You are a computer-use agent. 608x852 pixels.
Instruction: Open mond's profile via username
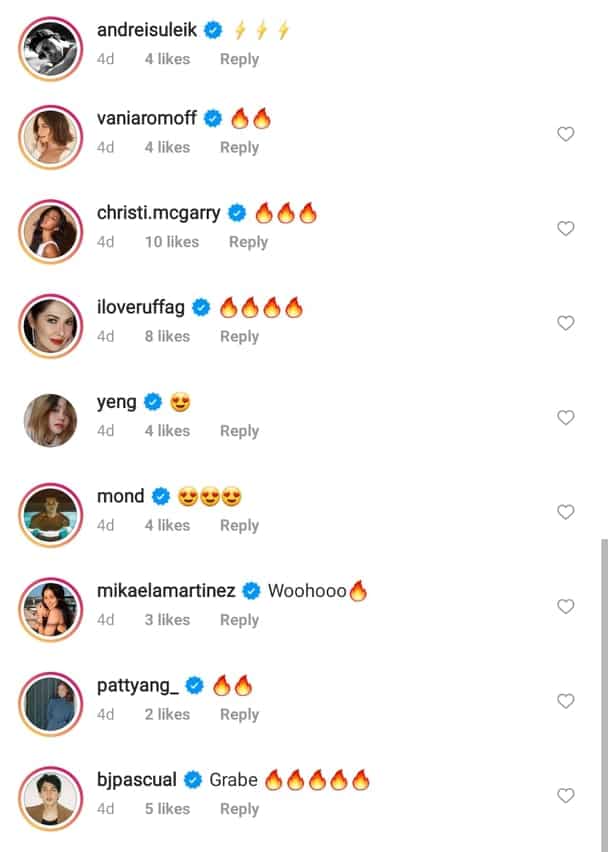(x=121, y=496)
